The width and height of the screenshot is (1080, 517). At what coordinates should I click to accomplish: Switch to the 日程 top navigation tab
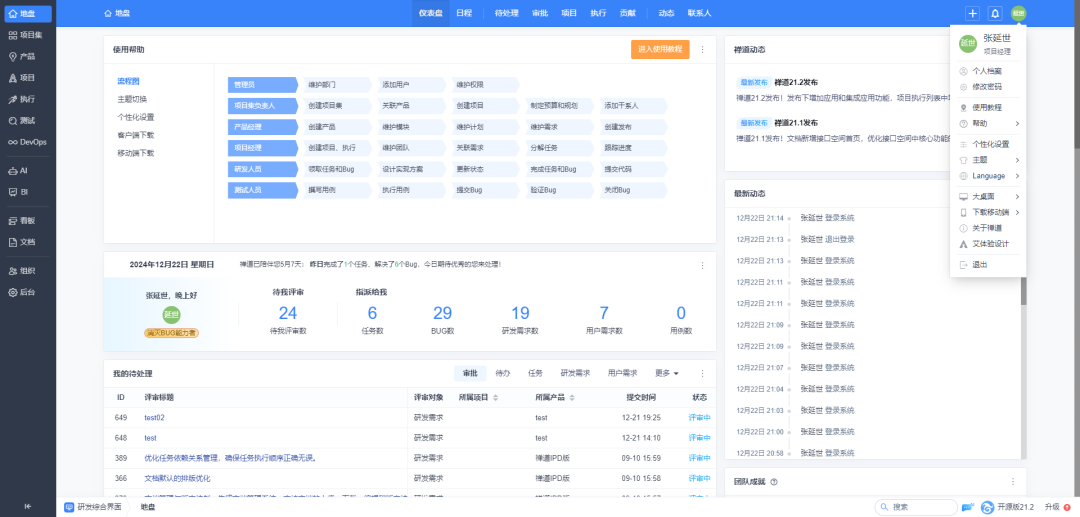[x=464, y=13]
